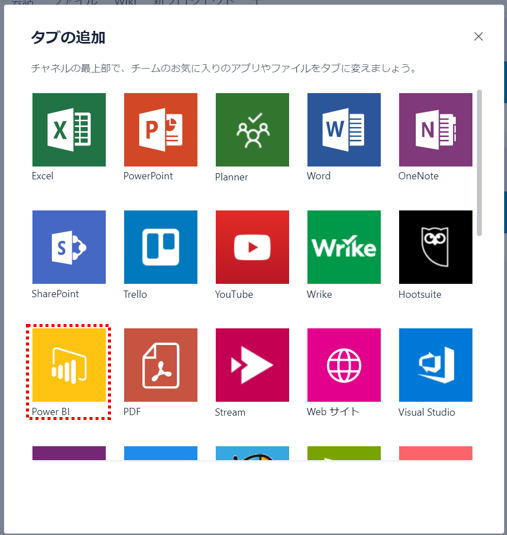The height and width of the screenshot is (535, 507).
Task: Choose the Stream app icon
Action: pyautogui.click(x=252, y=365)
